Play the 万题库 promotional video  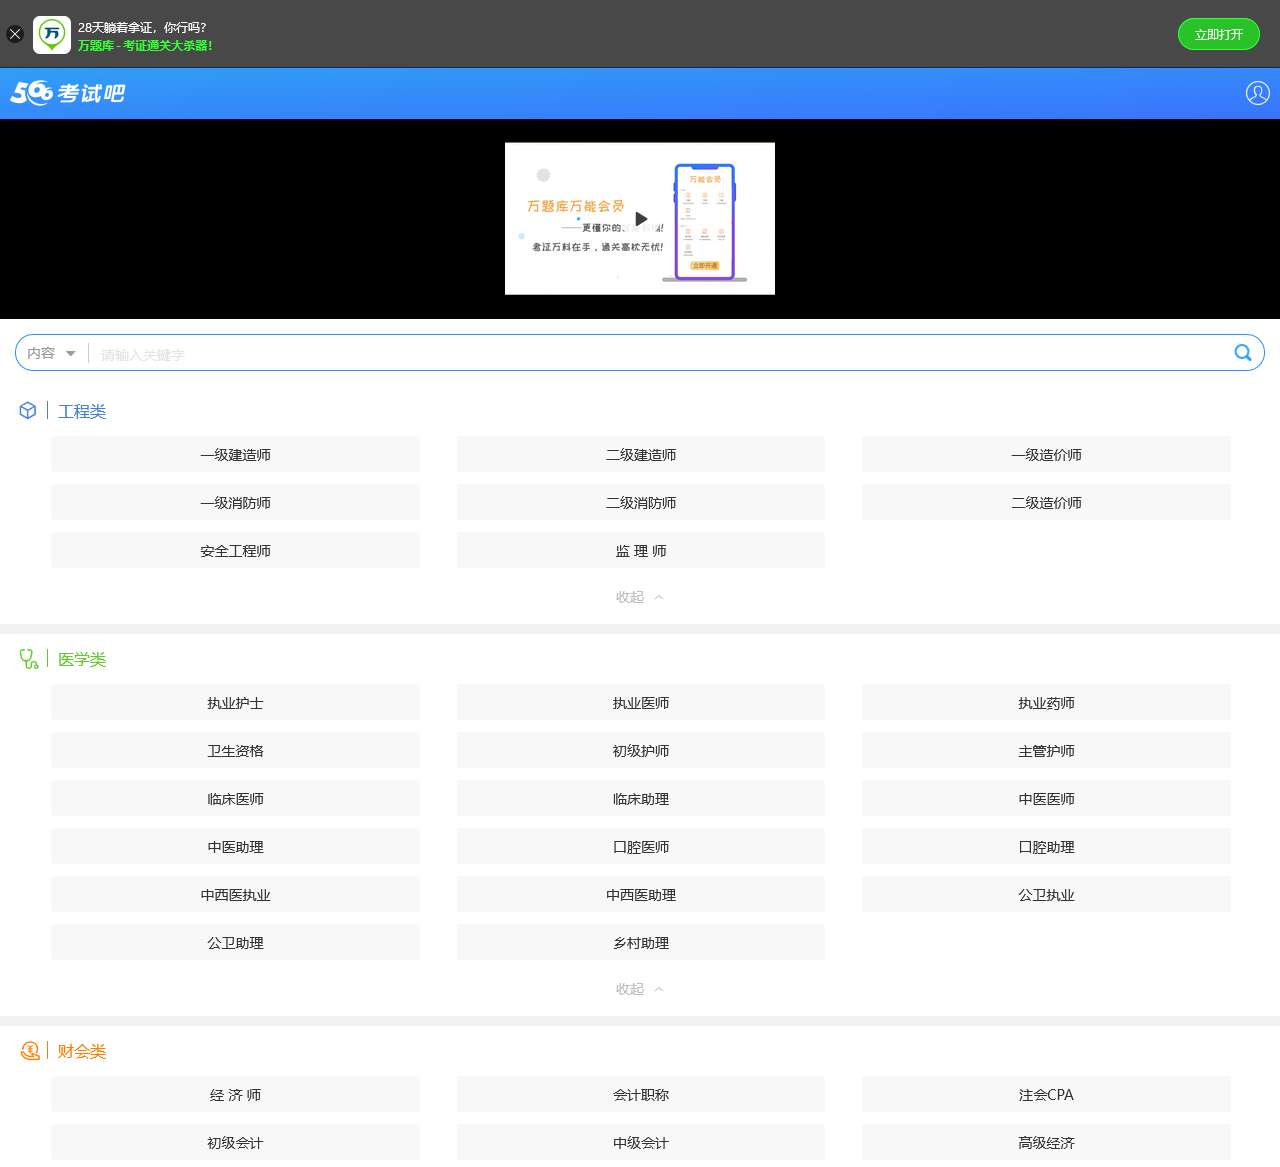641,219
